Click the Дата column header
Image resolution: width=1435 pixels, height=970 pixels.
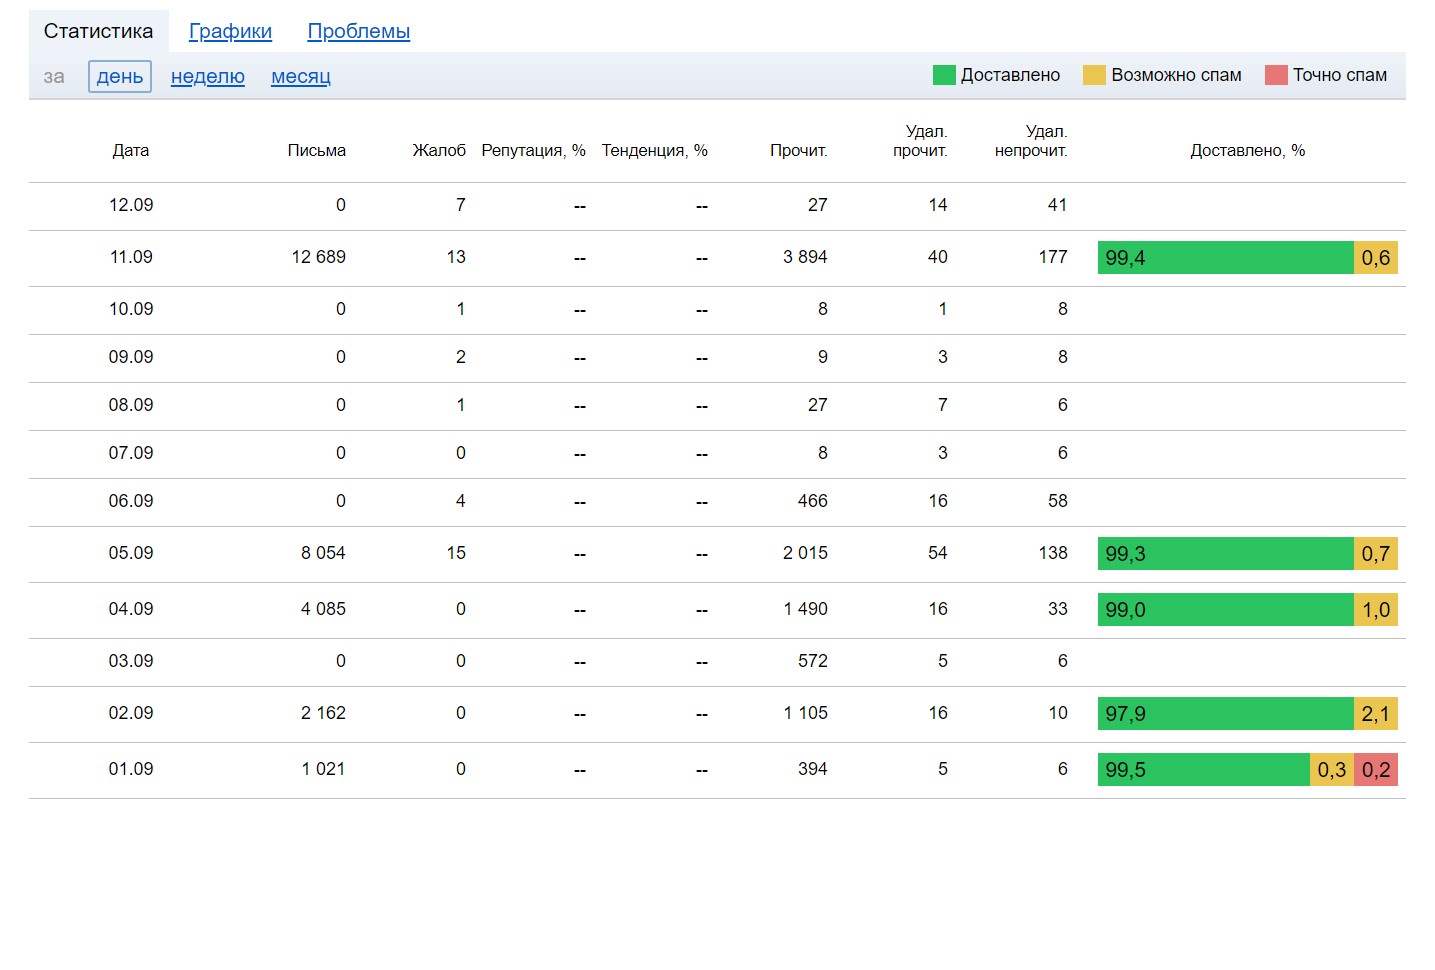pyautogui.click(x=130, y=150)
